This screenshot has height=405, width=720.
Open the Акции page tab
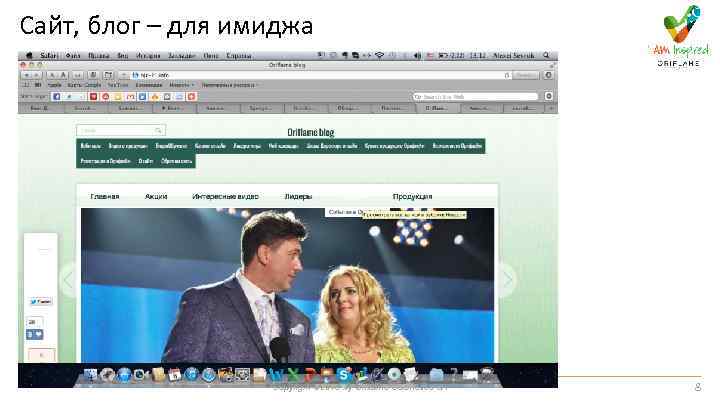pos(156,197)
